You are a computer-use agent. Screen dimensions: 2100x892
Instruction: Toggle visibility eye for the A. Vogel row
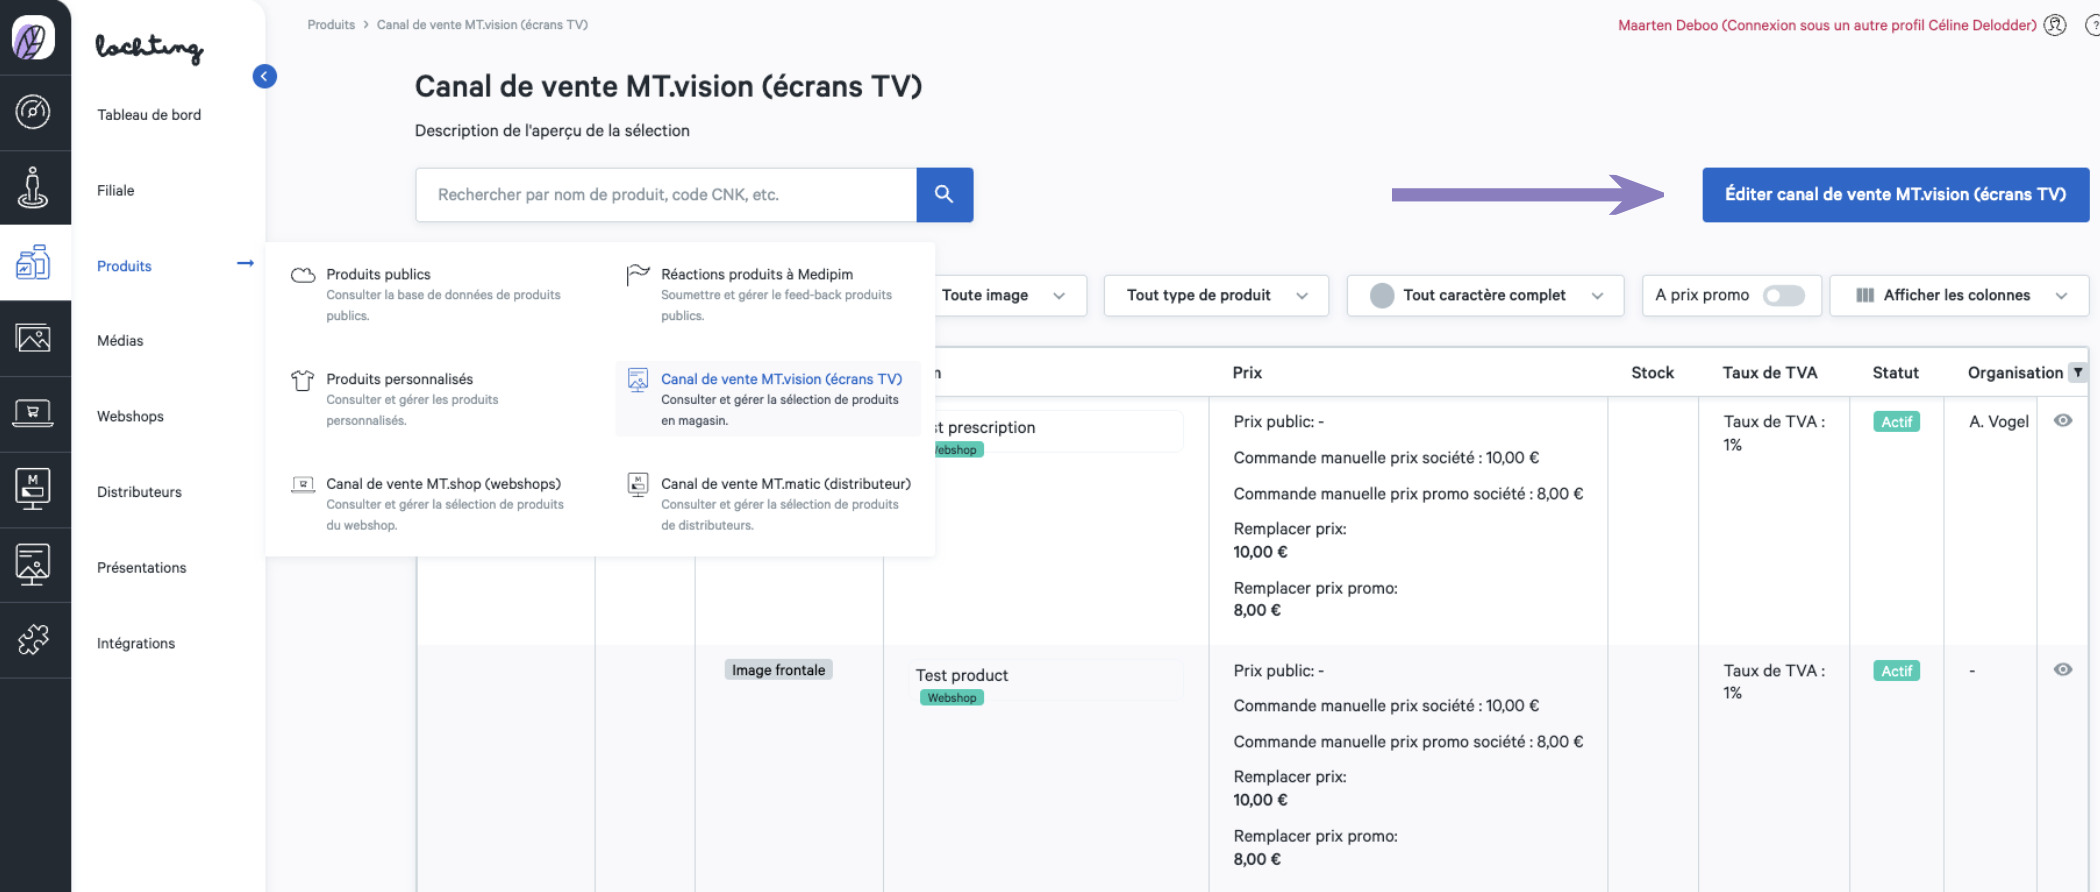coord(2063,421)
